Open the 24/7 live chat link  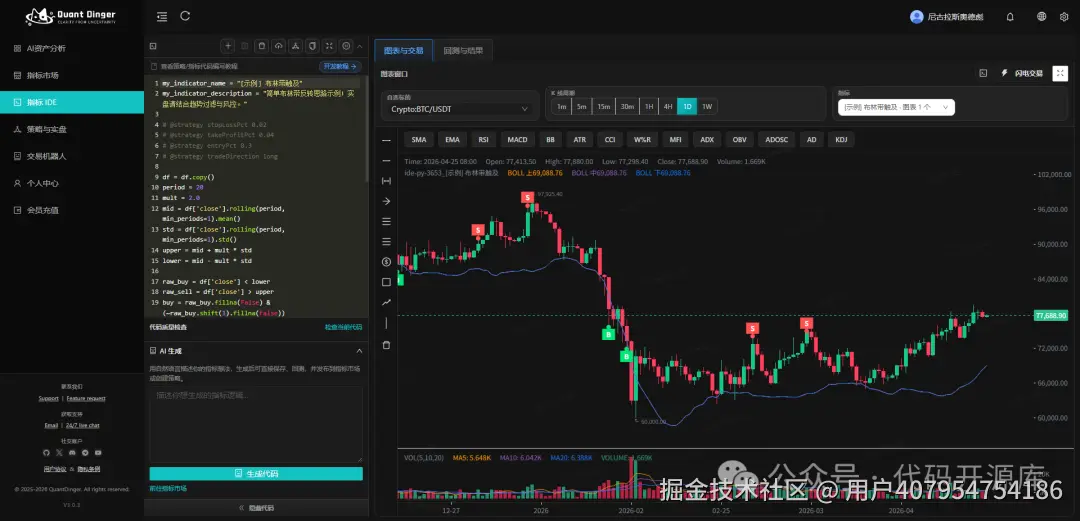(83, 425)
